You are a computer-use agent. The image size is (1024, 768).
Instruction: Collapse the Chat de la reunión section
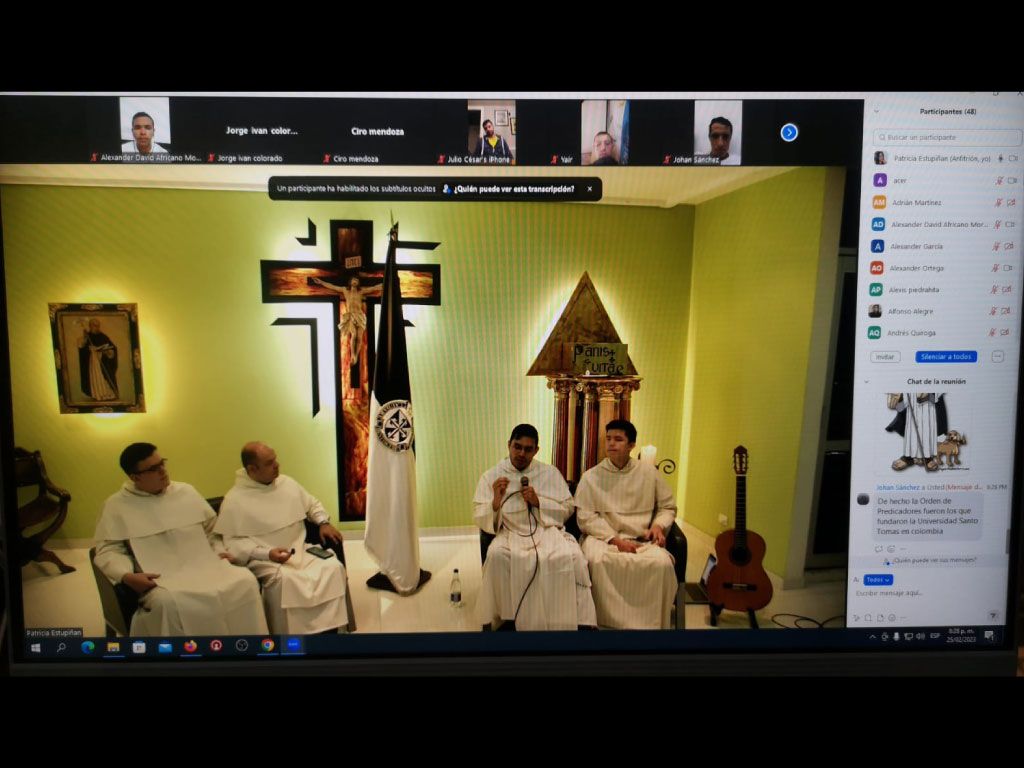click(x=867, y=381)
